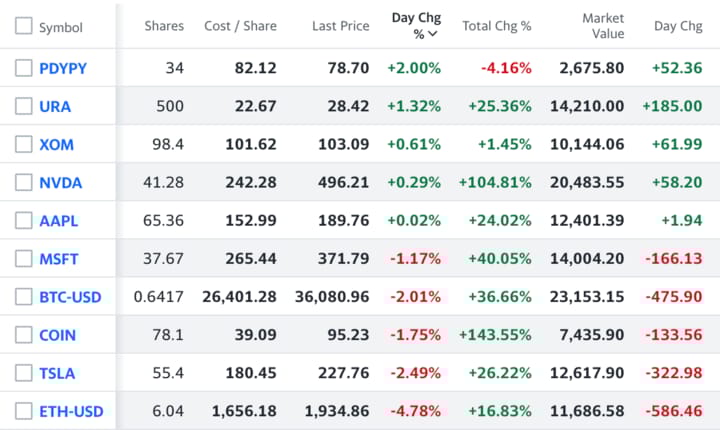Screen dimensions: 720x430
Task: Select the NVDA row checkbox
Action: [x=24, y=183]
